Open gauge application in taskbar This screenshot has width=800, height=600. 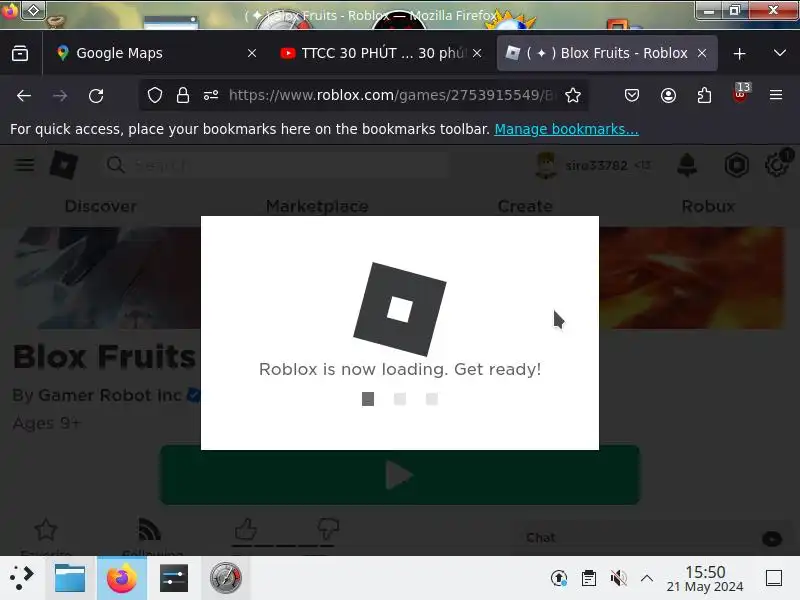click(226, 578)
